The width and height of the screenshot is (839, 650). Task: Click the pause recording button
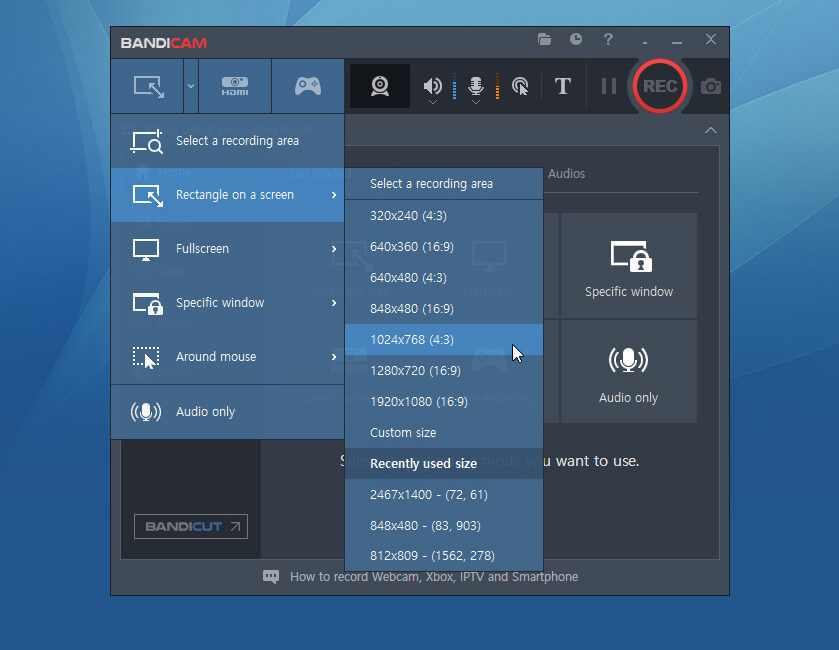pyautogui.click(x=609, y=86)
